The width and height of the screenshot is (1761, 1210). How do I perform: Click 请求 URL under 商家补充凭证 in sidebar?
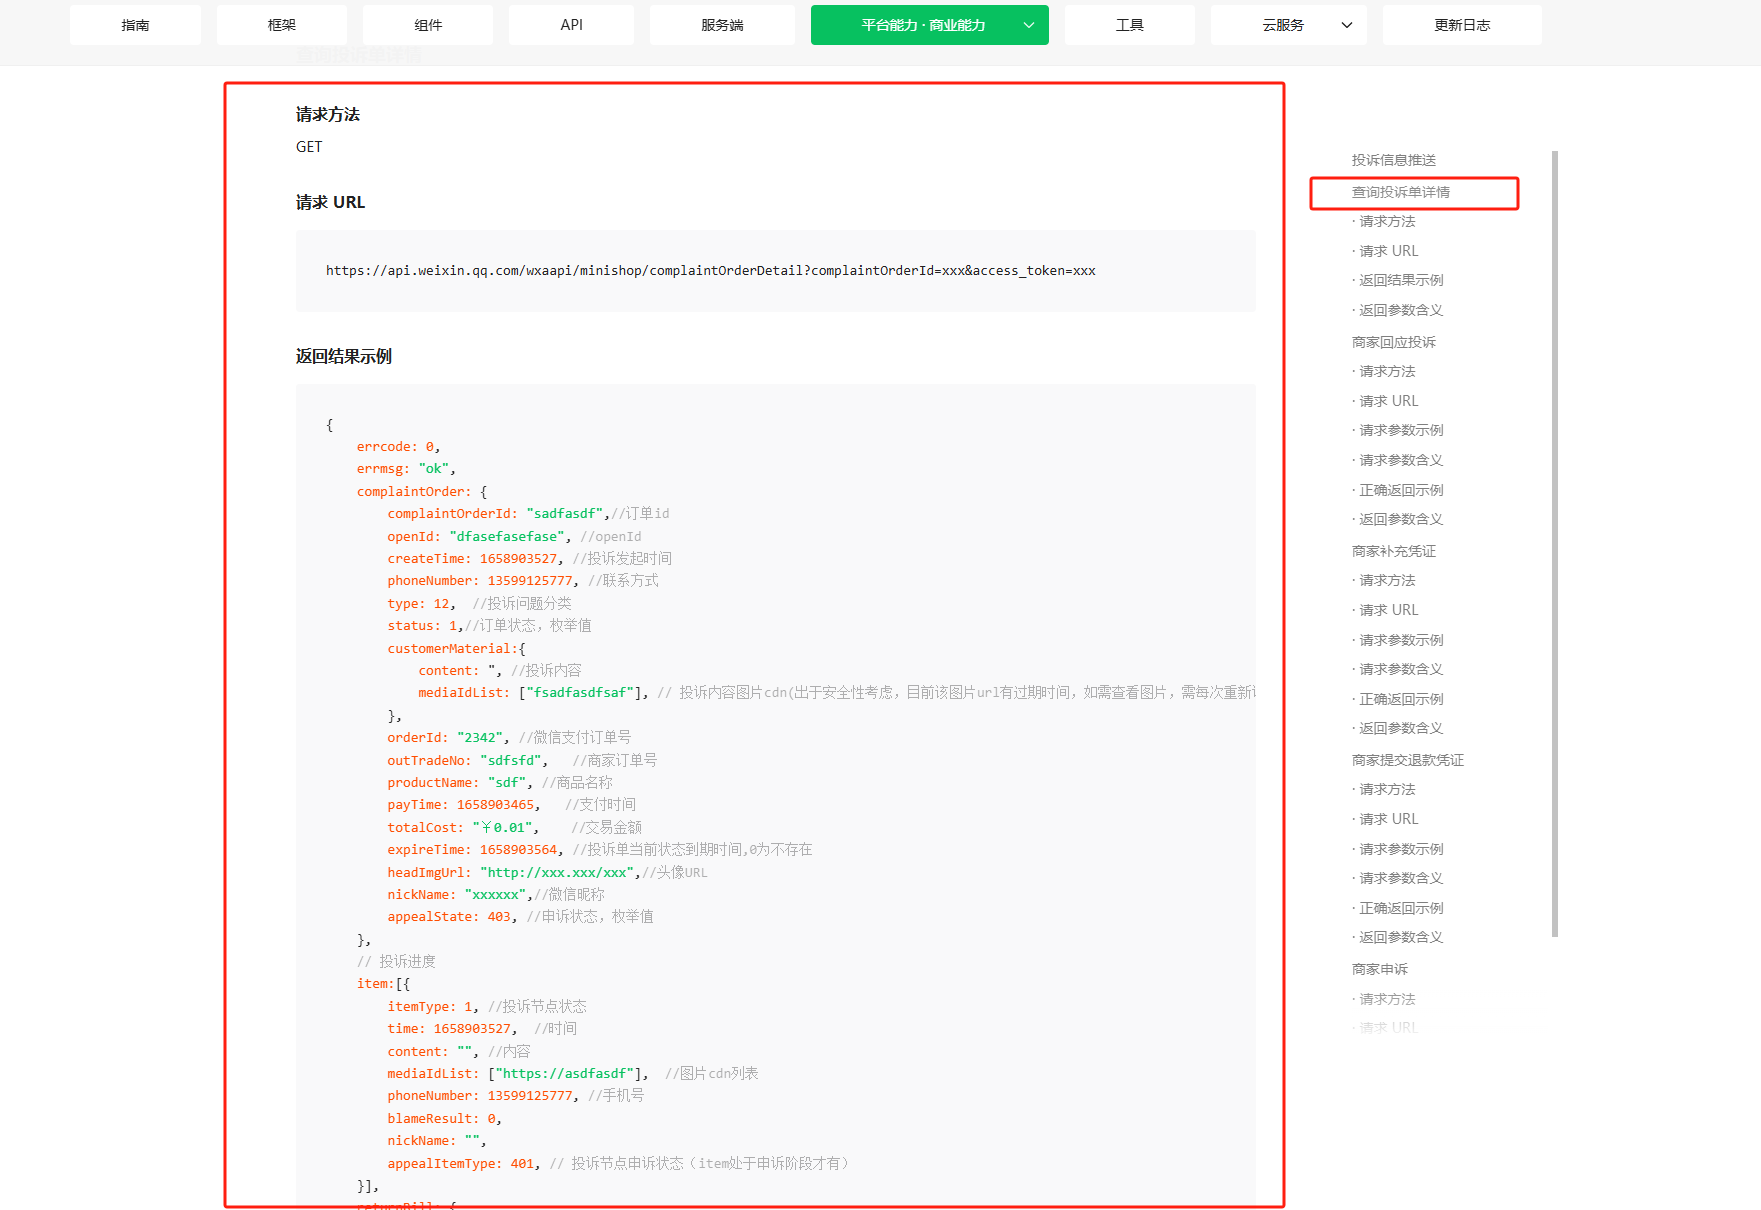[x=1389, y=610]
